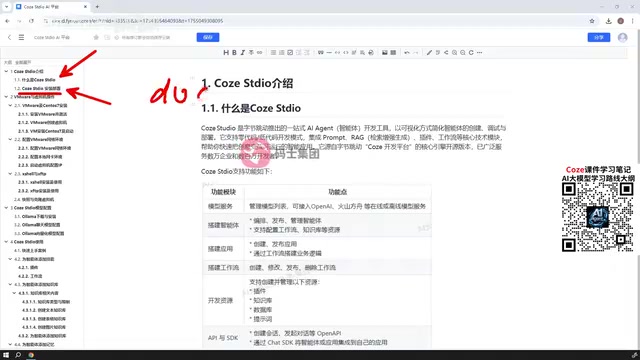Insert quote block from toolbar
The image size is (640, 360).
pyautogui.click(x=321, y=53)
